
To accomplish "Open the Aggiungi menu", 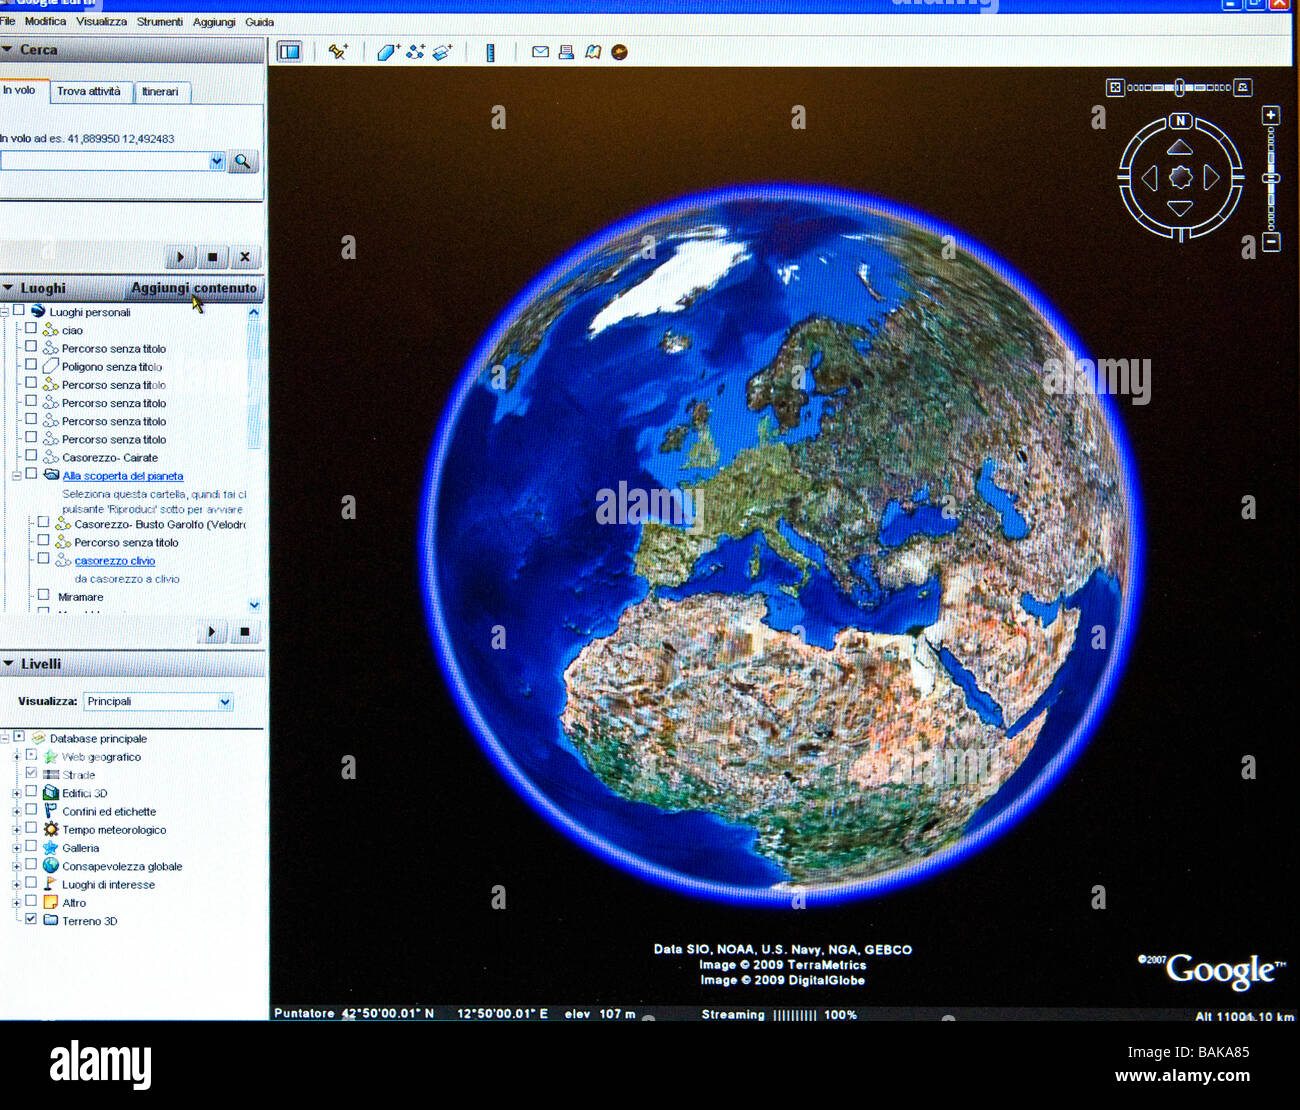I will (x=214, y=21).
